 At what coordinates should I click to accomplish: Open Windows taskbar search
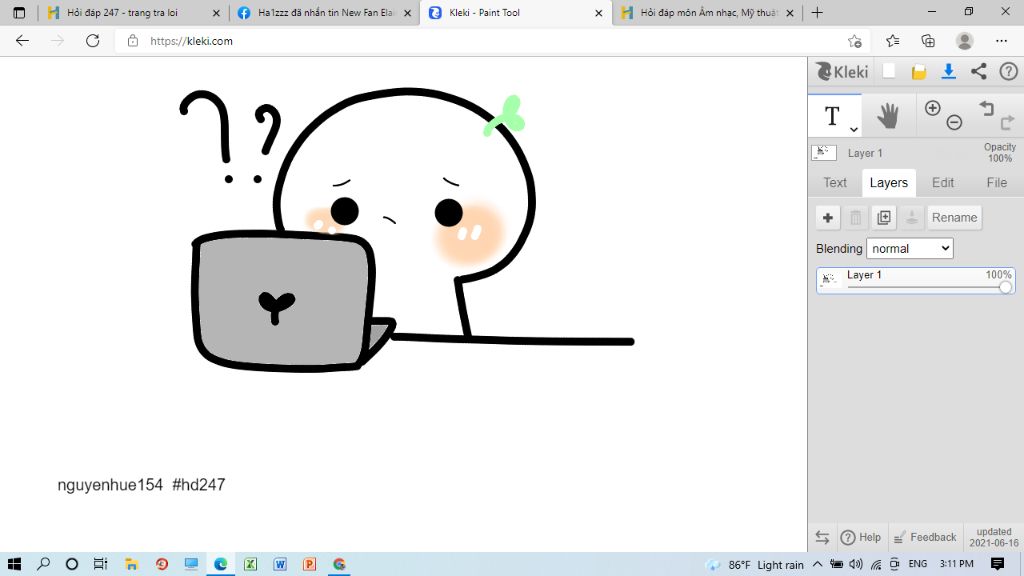pos(44,564)
